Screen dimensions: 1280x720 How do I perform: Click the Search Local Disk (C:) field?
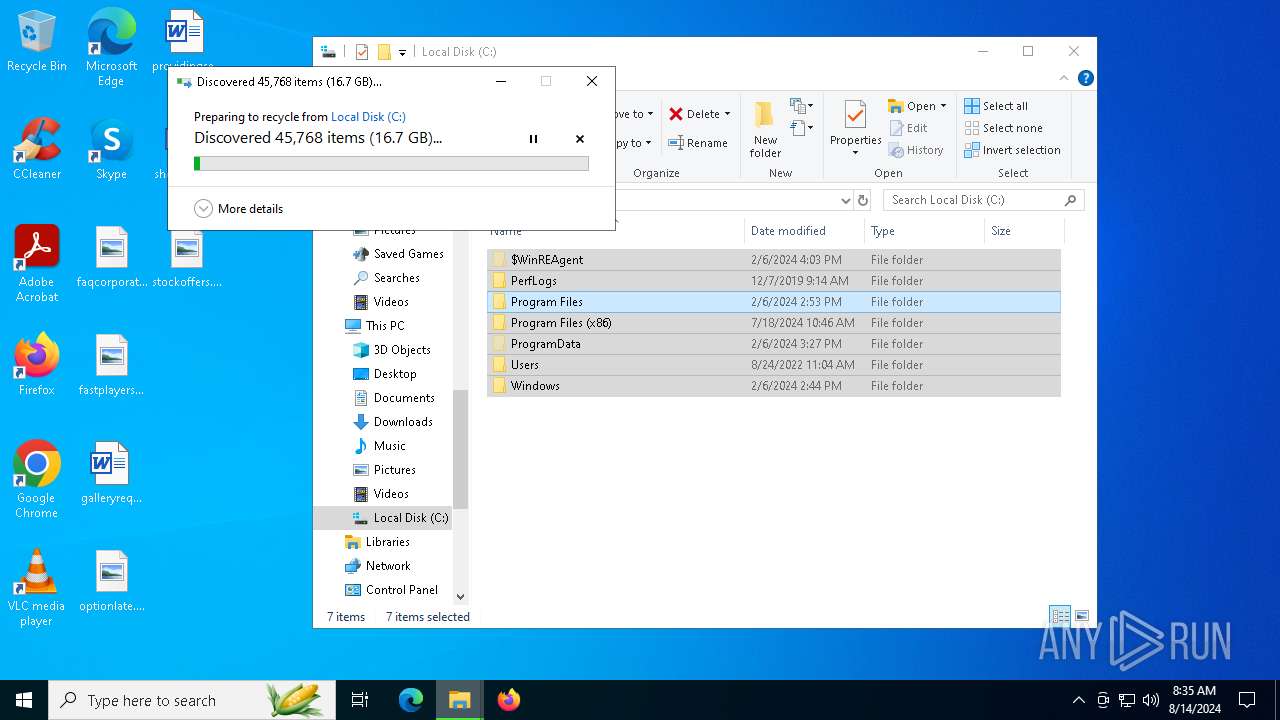(983, 200)
